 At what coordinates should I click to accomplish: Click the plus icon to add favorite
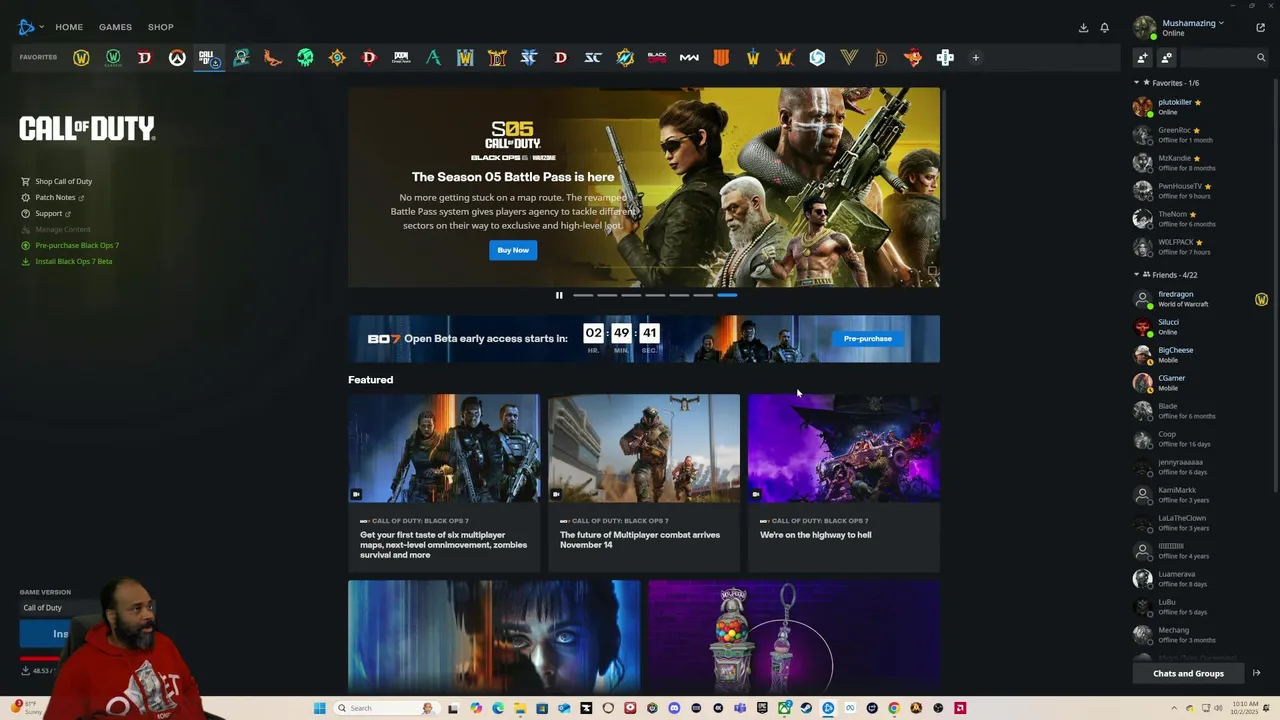tap(976, 58)
